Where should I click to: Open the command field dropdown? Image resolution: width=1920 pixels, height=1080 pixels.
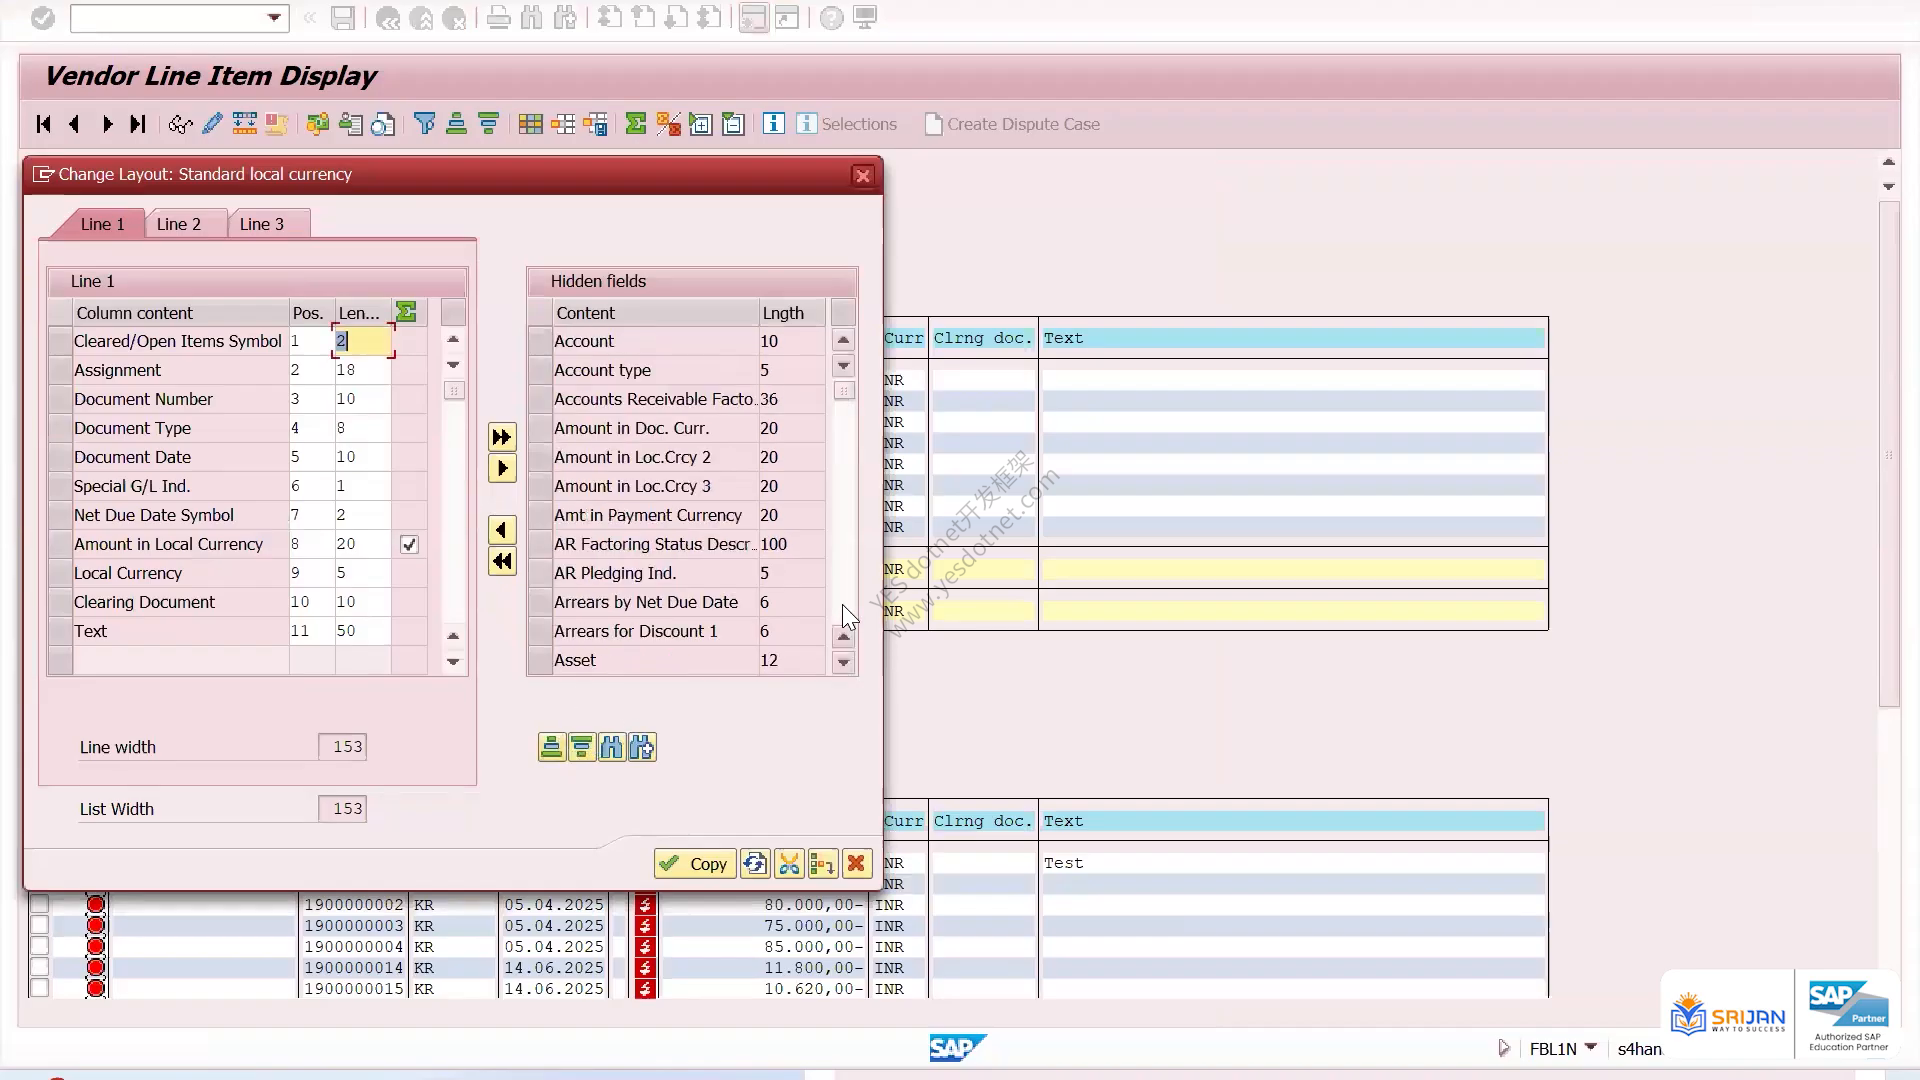click(x=274, y=17)
